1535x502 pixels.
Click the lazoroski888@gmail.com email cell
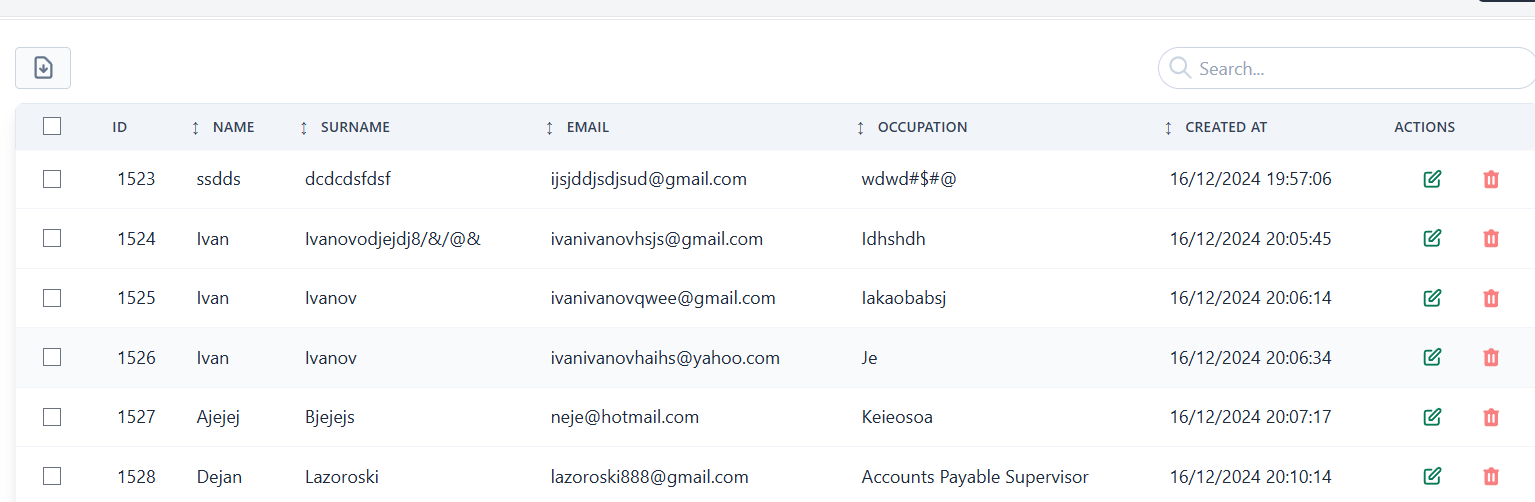point(649,477)
